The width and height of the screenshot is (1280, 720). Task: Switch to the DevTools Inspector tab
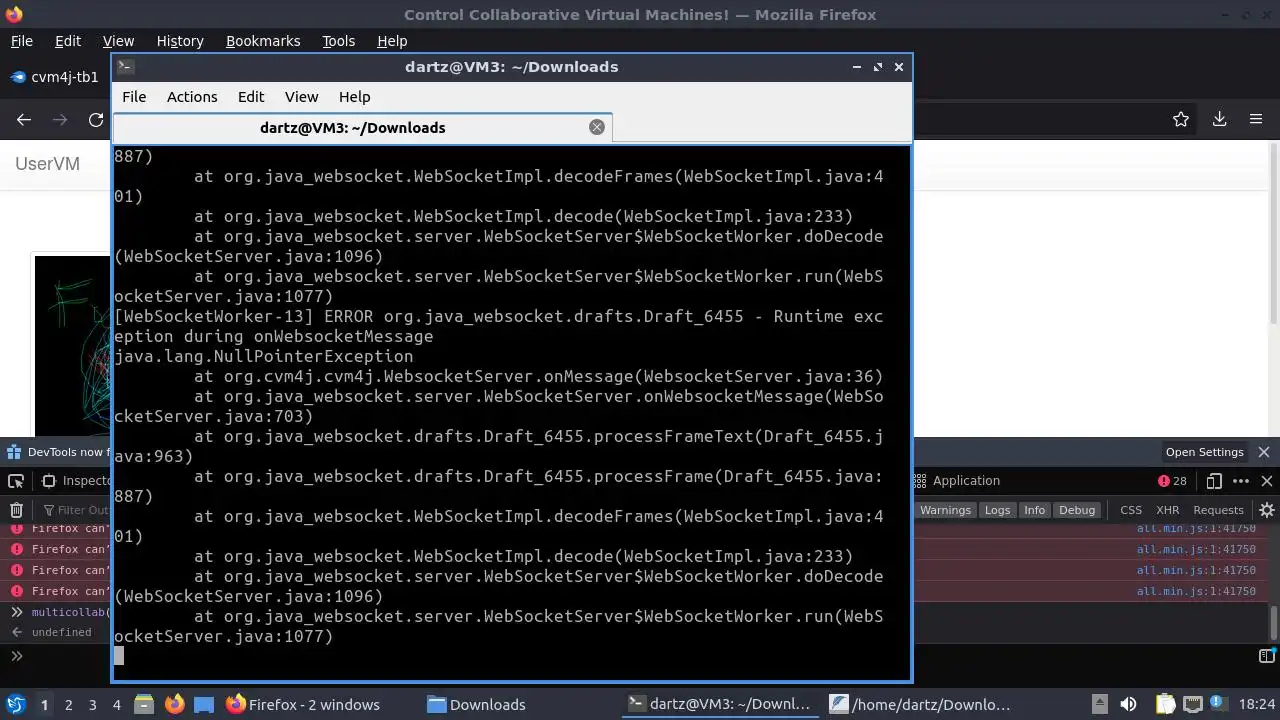pyautogui.click(x=76, y=481)
